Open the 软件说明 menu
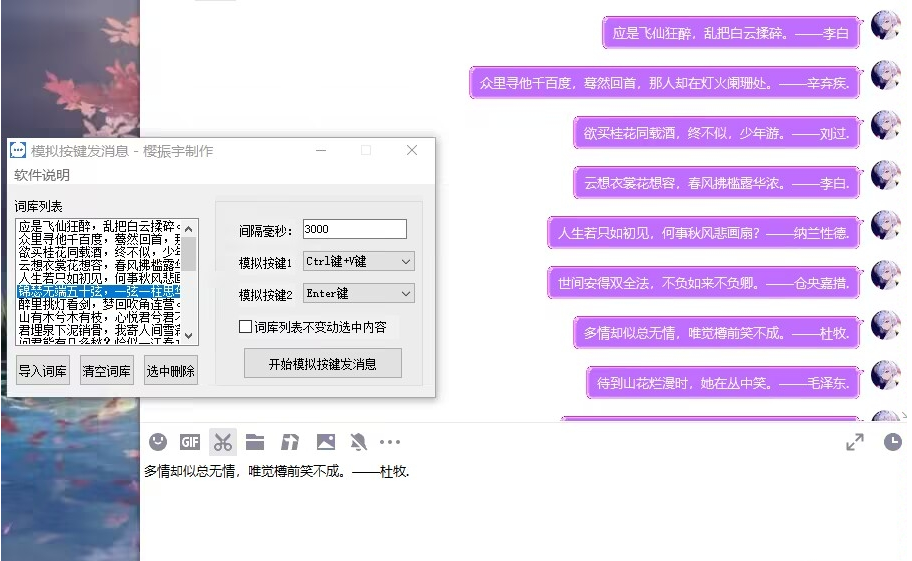 click(42, 175)
